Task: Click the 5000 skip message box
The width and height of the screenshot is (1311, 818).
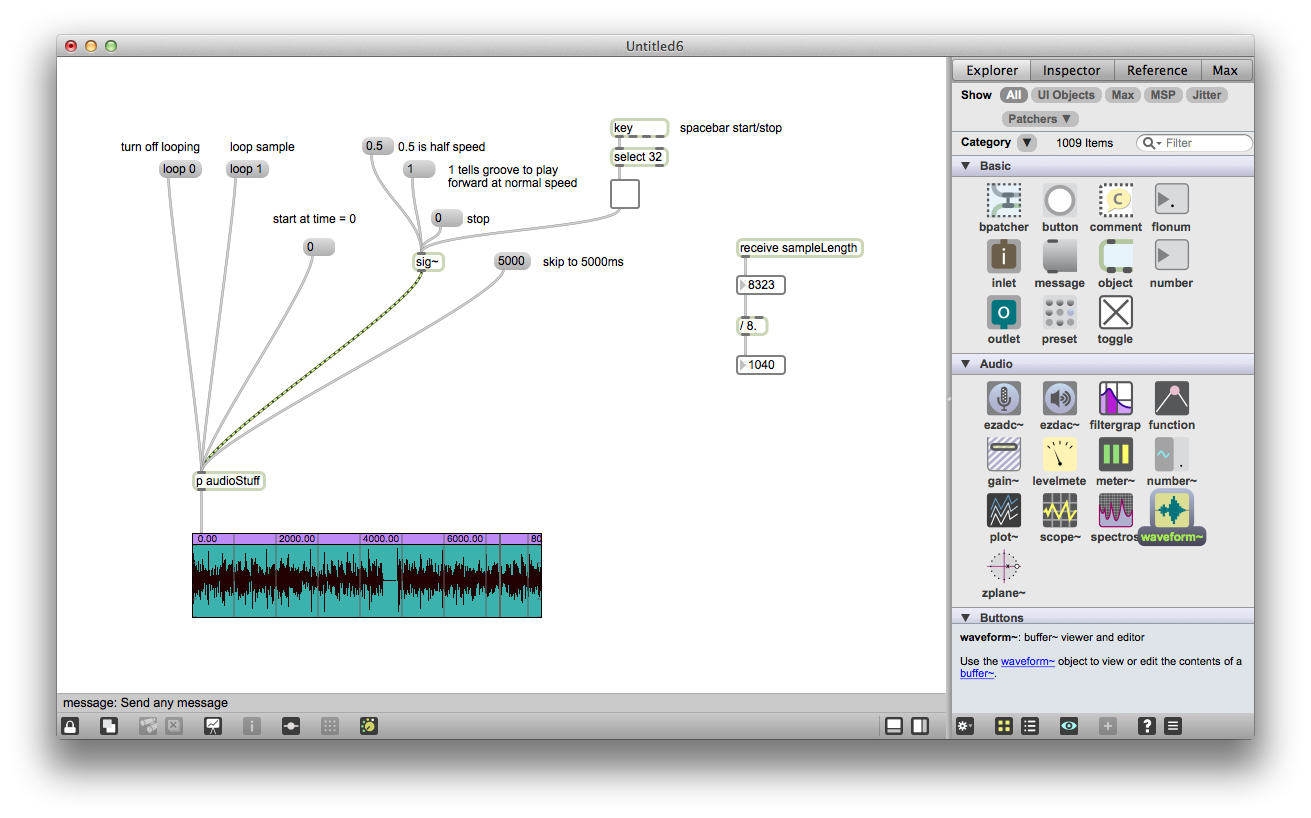Action: point(512,261)
